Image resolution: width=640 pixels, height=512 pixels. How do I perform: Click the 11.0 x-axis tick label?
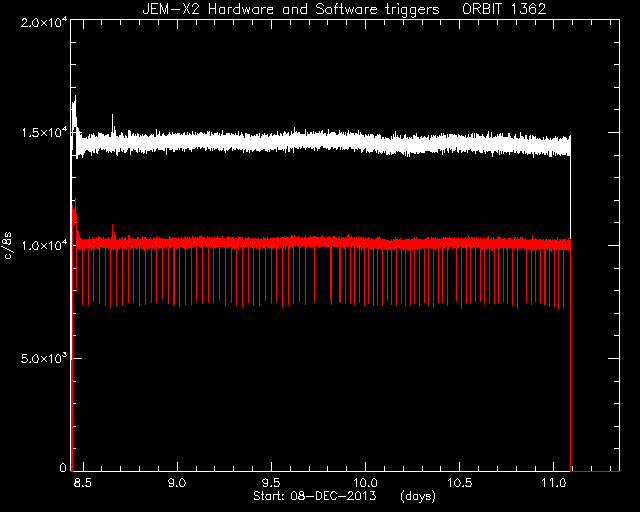[553, 483]
